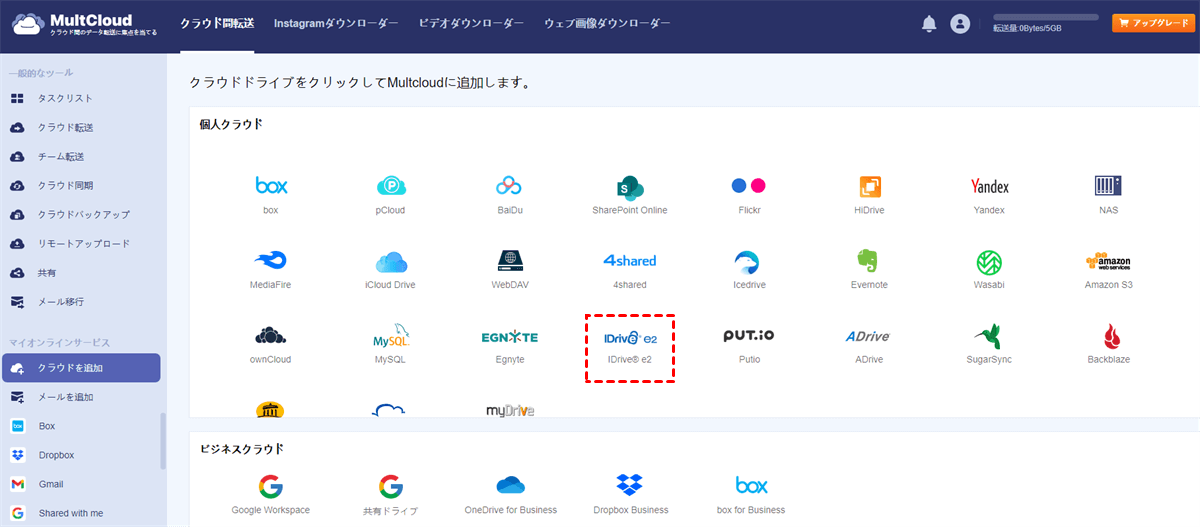The width and height of the screenshot is (1200, 527).
Task: Add the Wasabi cloud storage
Action: (989, 261)
